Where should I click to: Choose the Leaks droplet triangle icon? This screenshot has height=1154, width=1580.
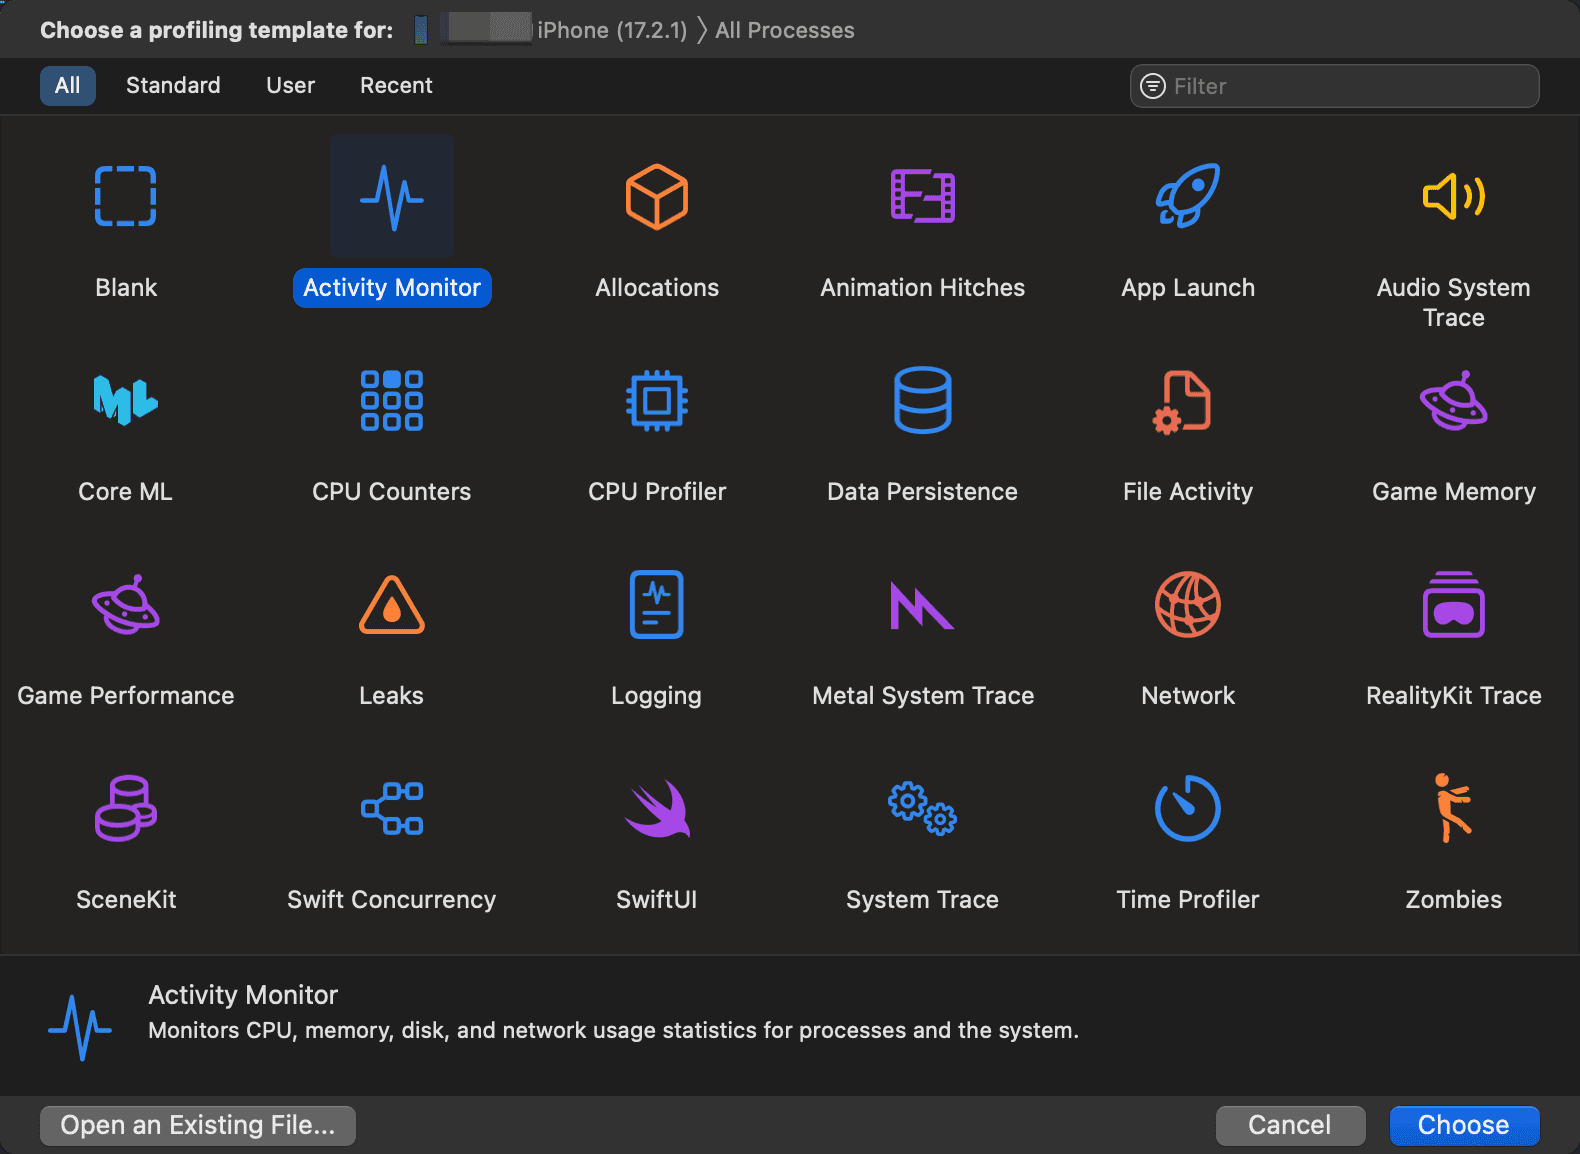tap(392, 604)
